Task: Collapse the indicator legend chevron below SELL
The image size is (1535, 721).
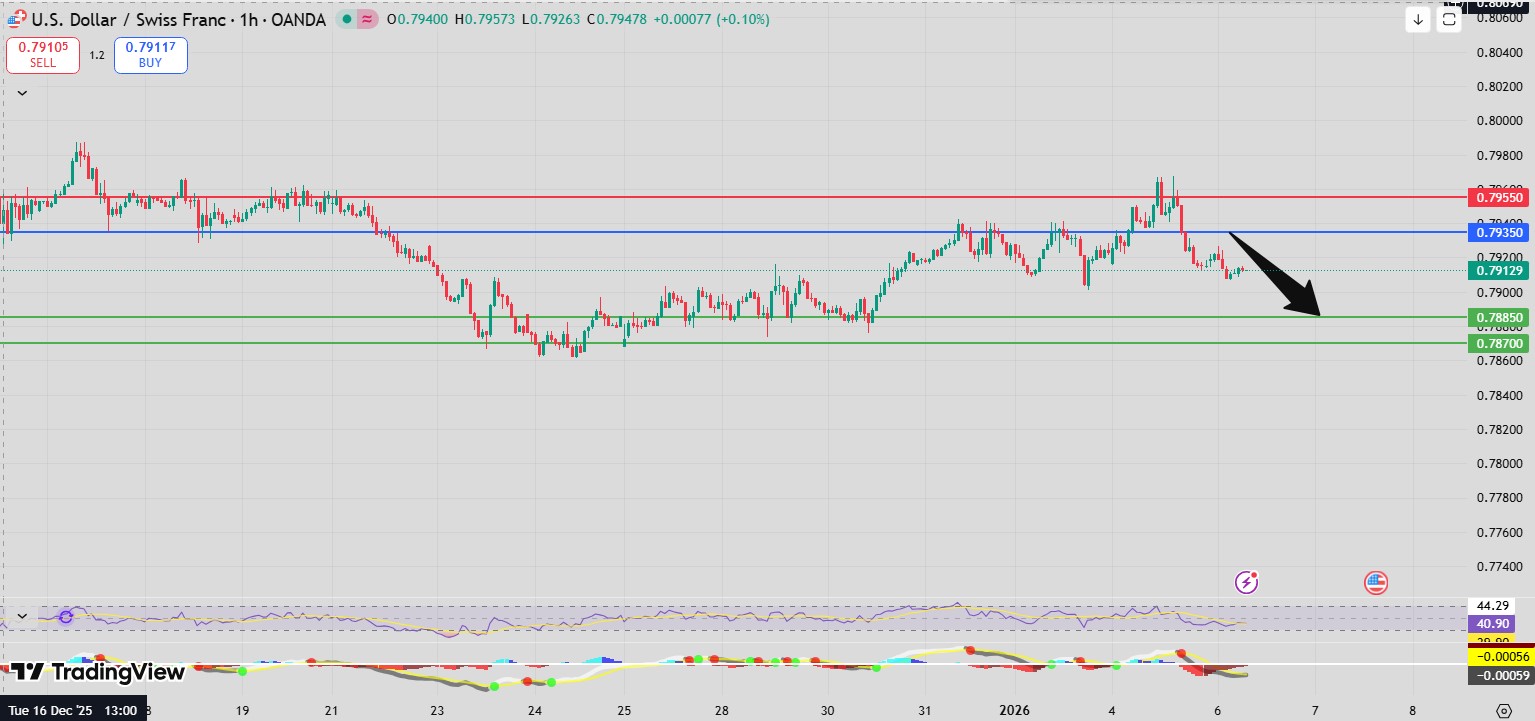Action: pyautogui.click(x=22, y=93)
